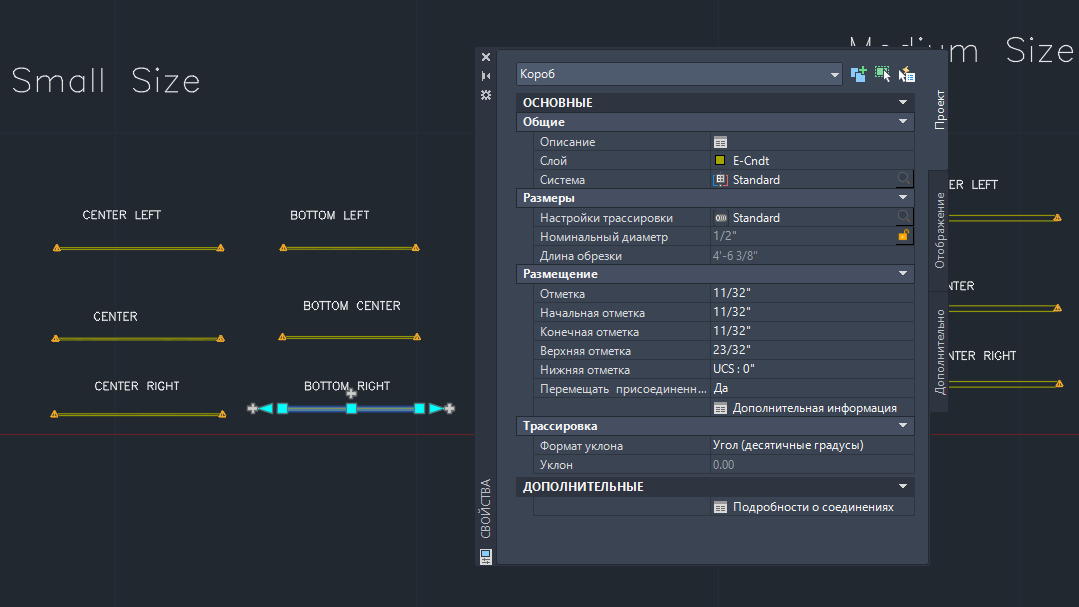This screenshot has width=1079, height=607.
Task: Select the CENTER RIGHT conduit line
Action: coord(138,414)
